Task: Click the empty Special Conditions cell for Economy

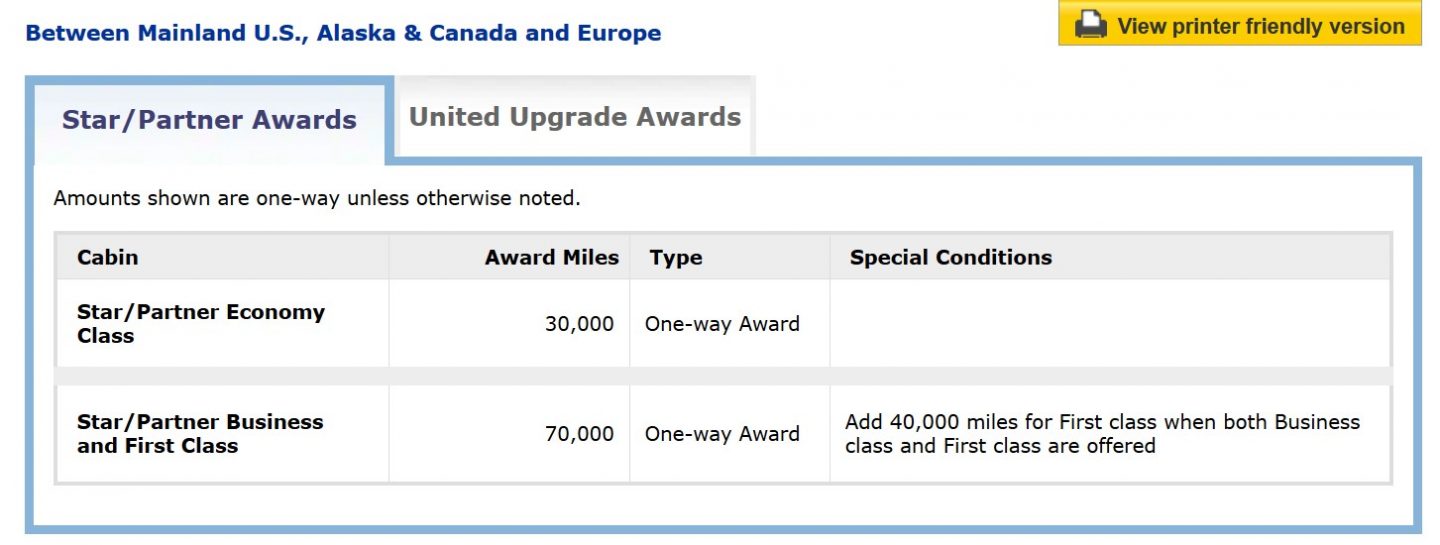Action: click(x=1109, y=324)
